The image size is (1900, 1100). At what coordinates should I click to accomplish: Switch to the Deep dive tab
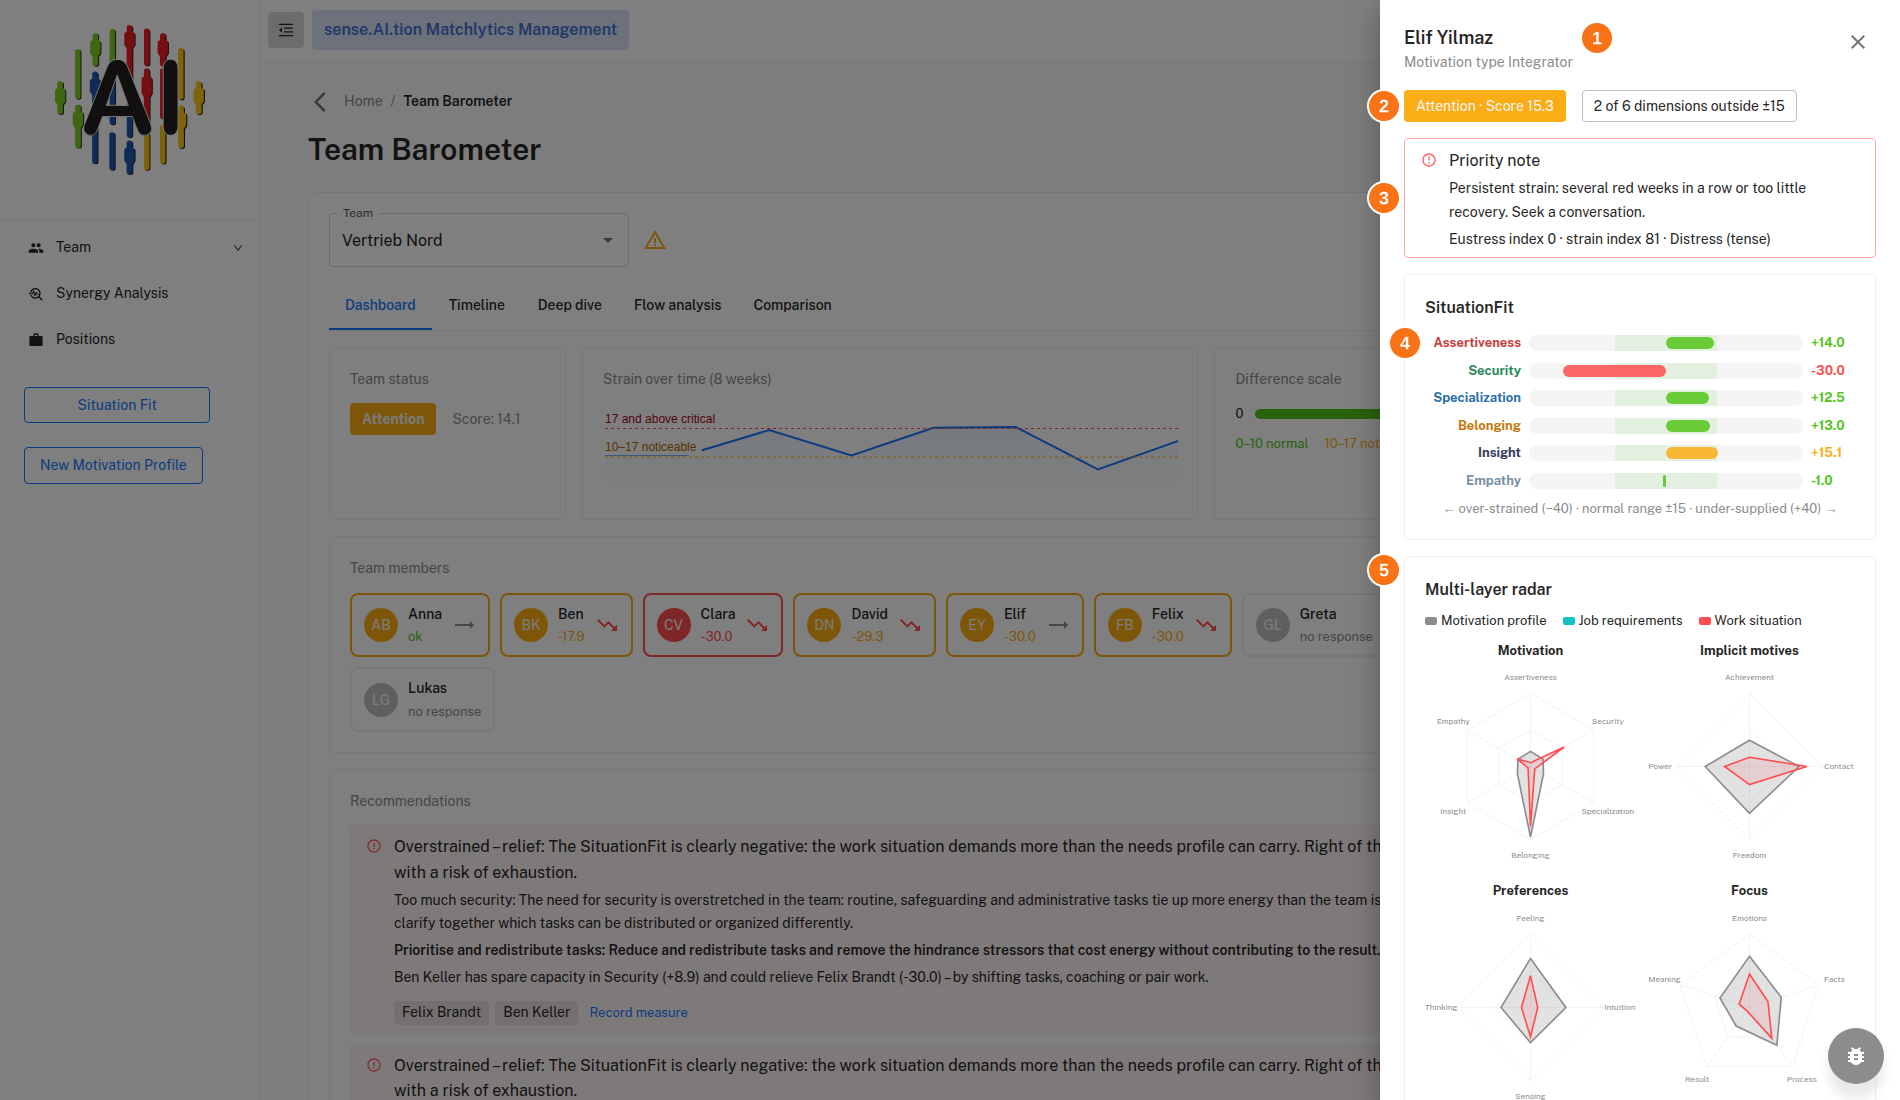[570, 305]
